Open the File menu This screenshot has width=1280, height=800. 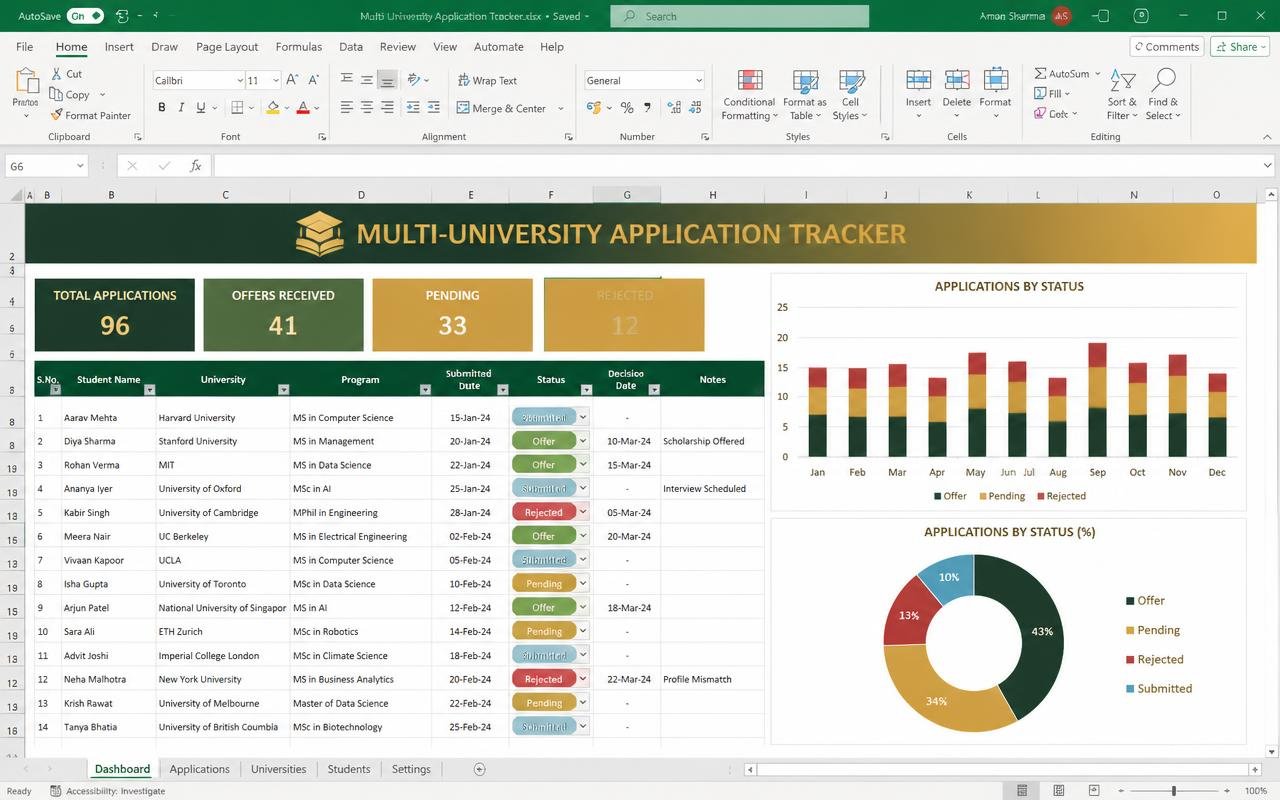click(24, 47)
